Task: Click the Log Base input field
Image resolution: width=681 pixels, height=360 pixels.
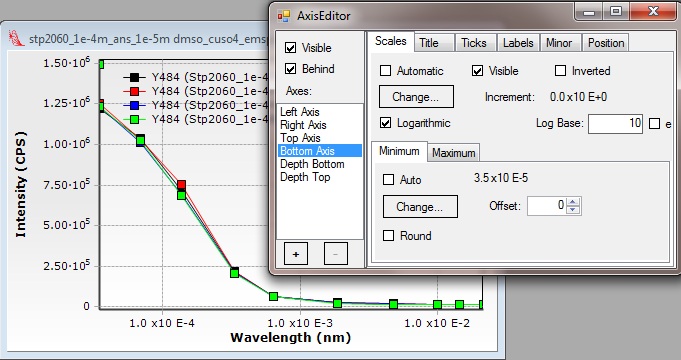Action: (x=615, y=123)
